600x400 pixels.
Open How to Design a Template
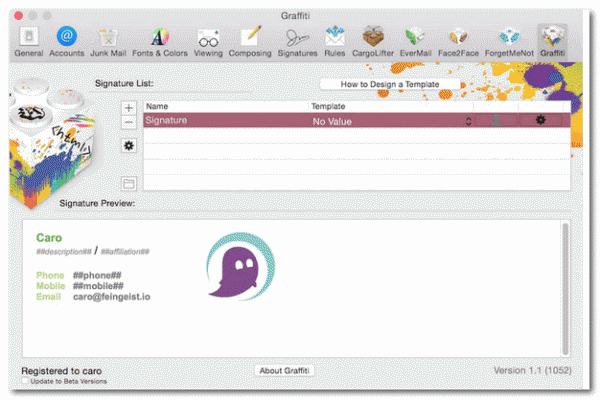[x=390, y=84]
